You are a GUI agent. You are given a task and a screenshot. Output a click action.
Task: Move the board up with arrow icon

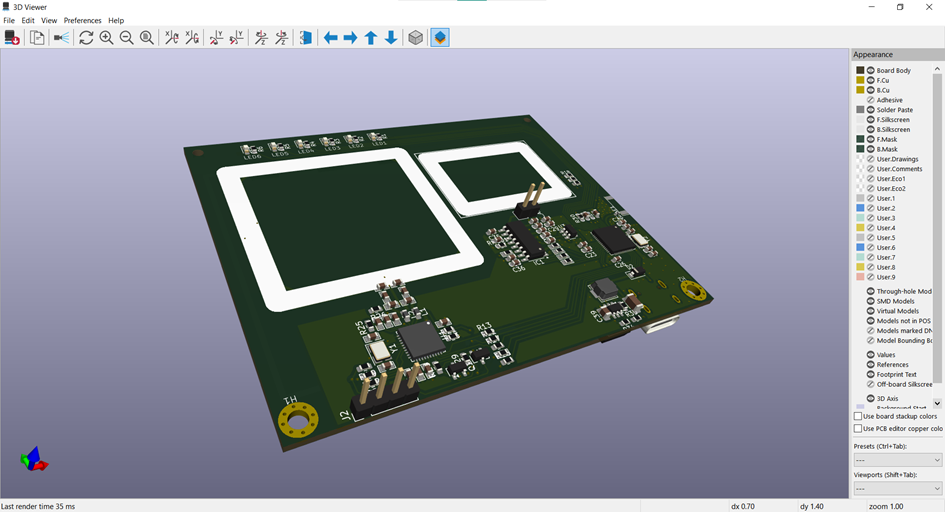371,38
